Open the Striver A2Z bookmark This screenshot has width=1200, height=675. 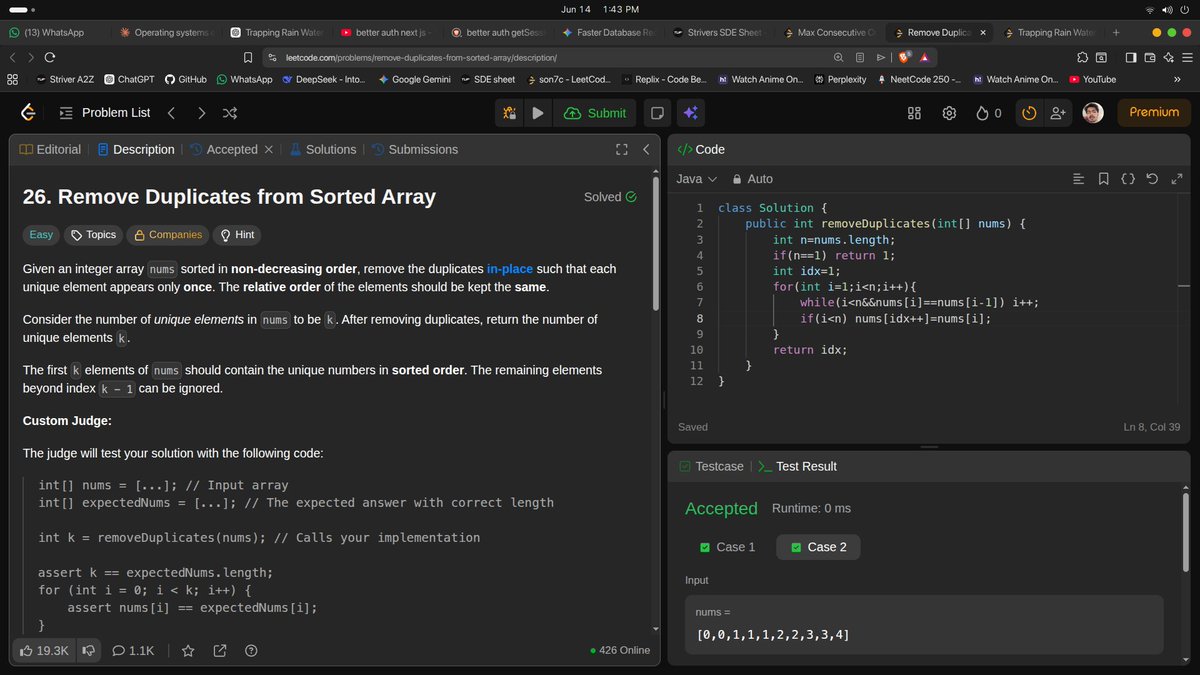pos(64,79)
